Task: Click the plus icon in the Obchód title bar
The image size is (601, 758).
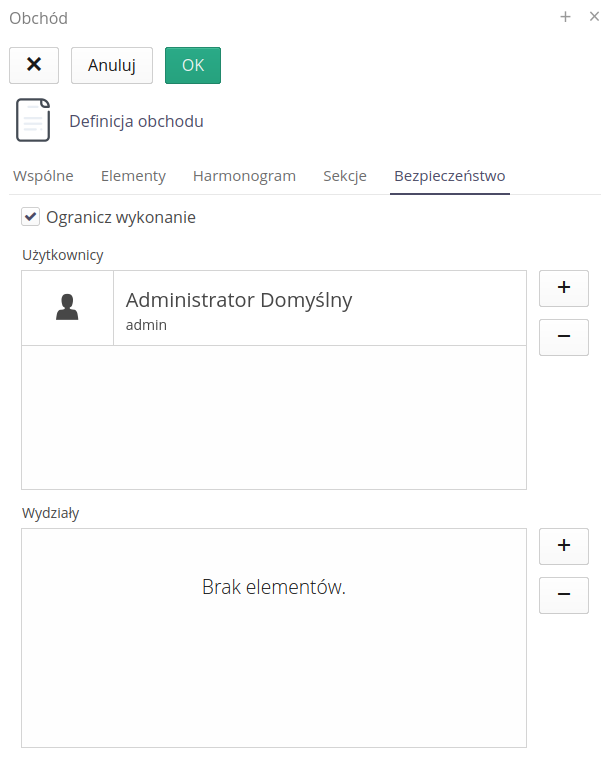Action: click(565, 17)
